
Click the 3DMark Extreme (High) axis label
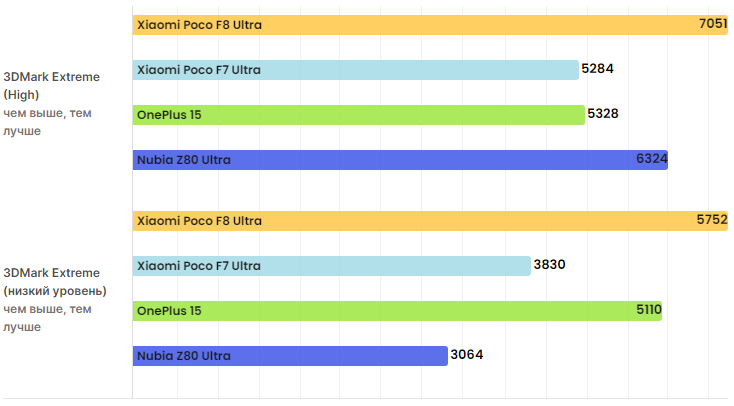52,85
